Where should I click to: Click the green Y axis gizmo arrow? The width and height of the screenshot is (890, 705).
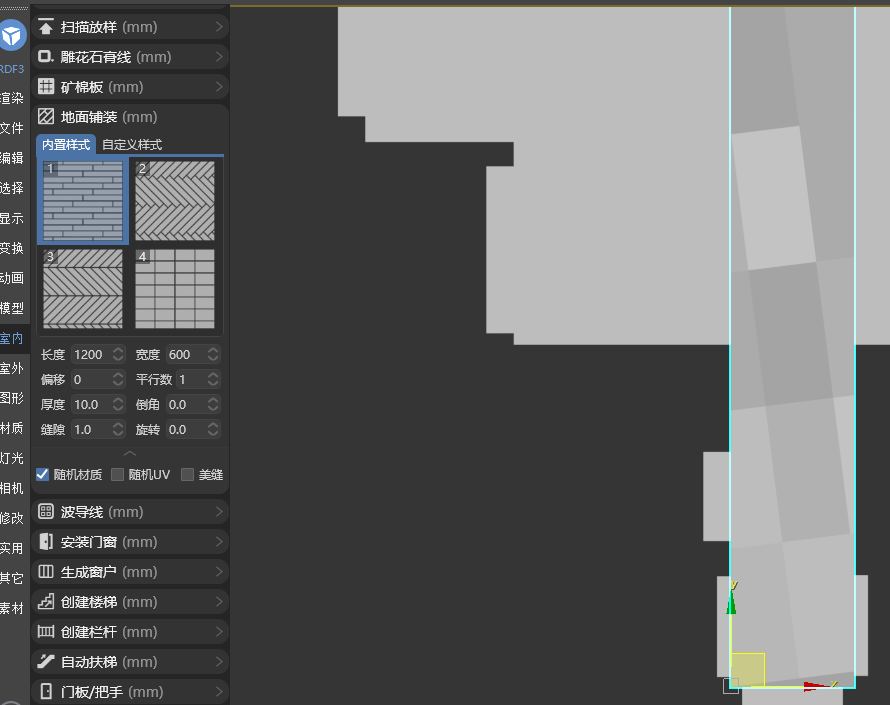point(731,601)
